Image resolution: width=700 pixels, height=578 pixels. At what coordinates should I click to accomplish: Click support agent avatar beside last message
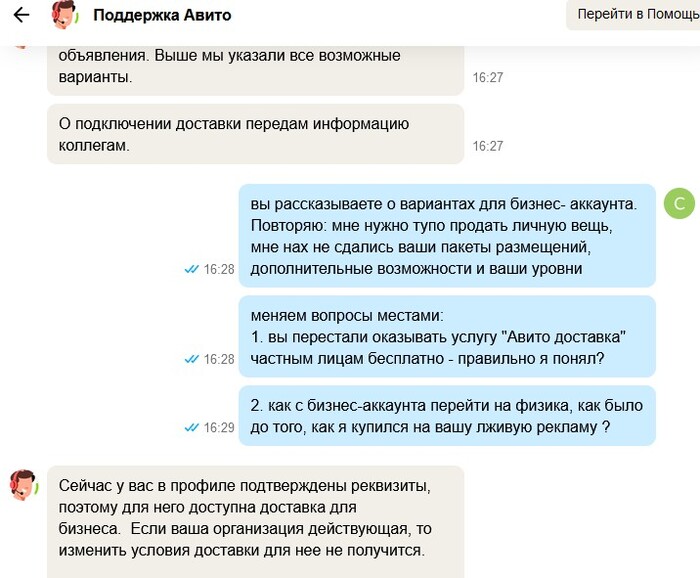pyautogui.click(x=23, y=484)
